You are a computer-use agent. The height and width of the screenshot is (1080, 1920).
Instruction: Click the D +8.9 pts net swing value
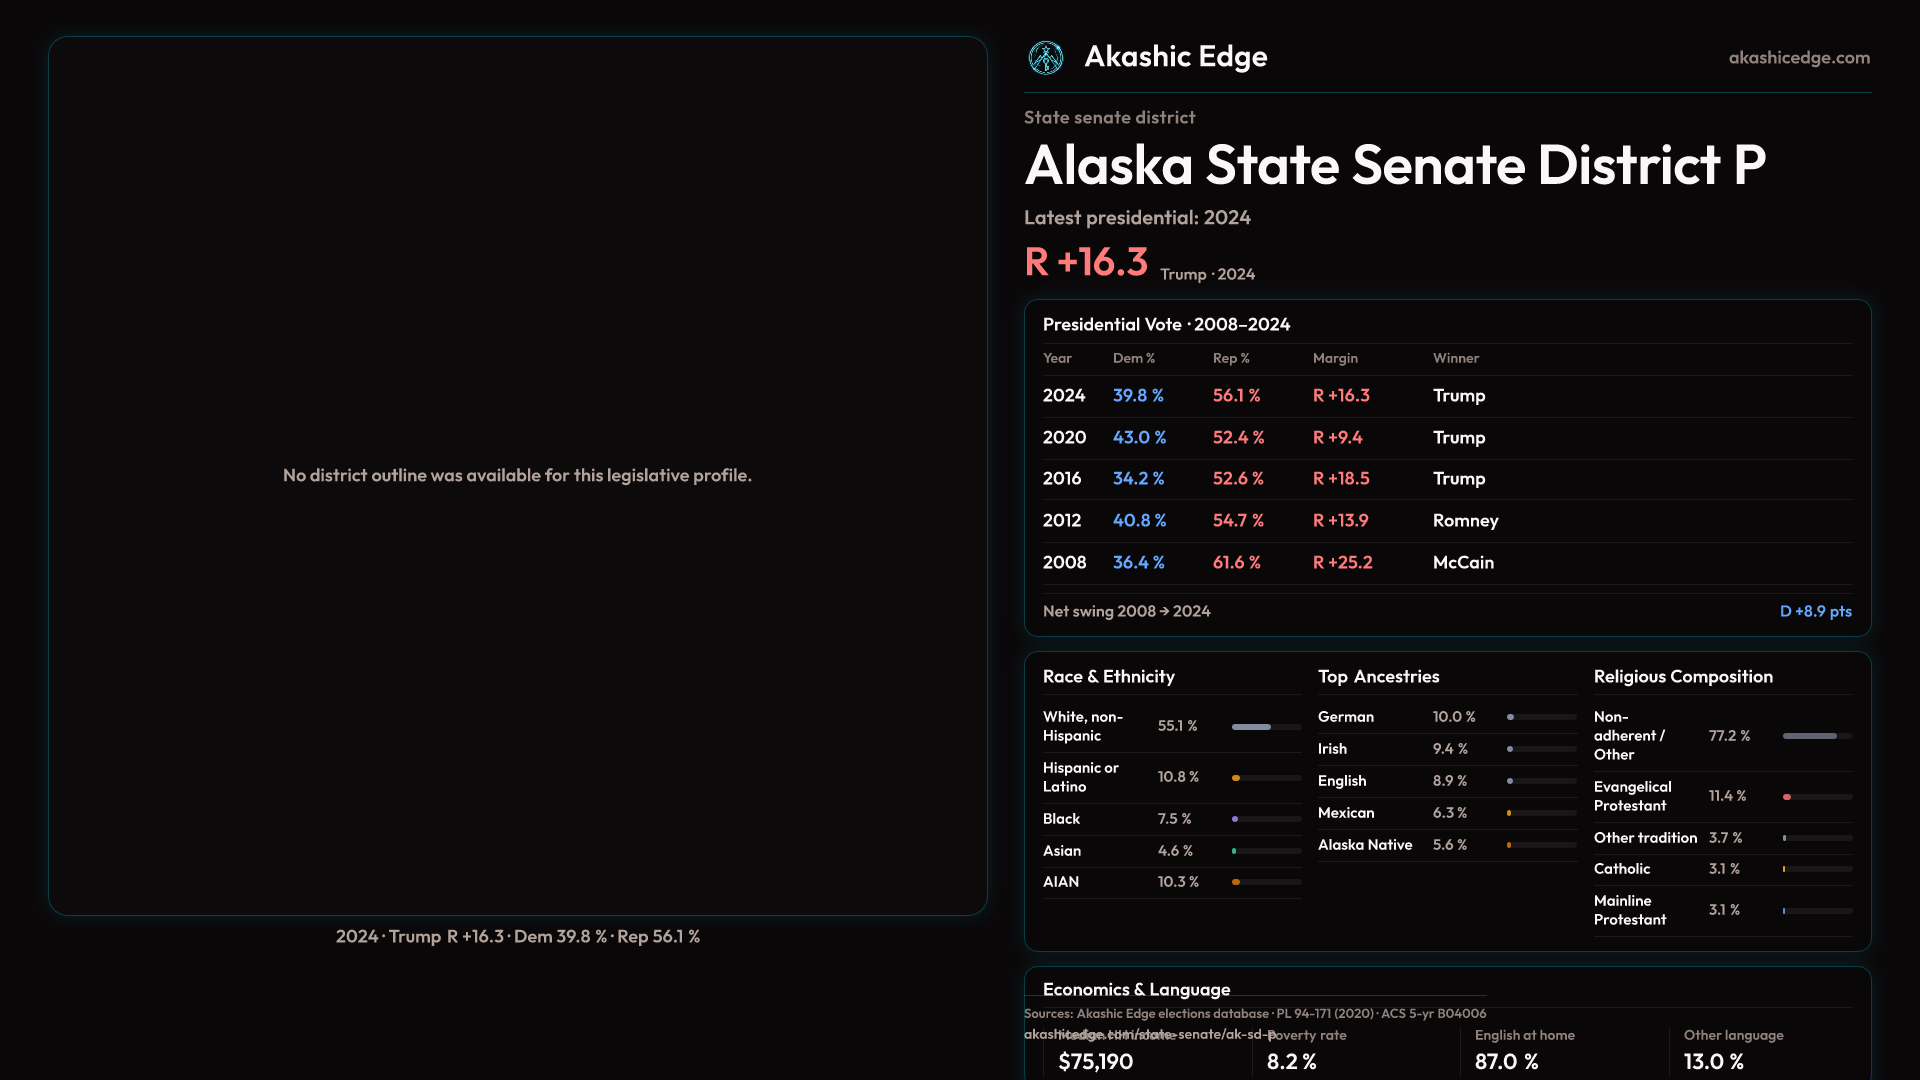(x=1815, y=611)
